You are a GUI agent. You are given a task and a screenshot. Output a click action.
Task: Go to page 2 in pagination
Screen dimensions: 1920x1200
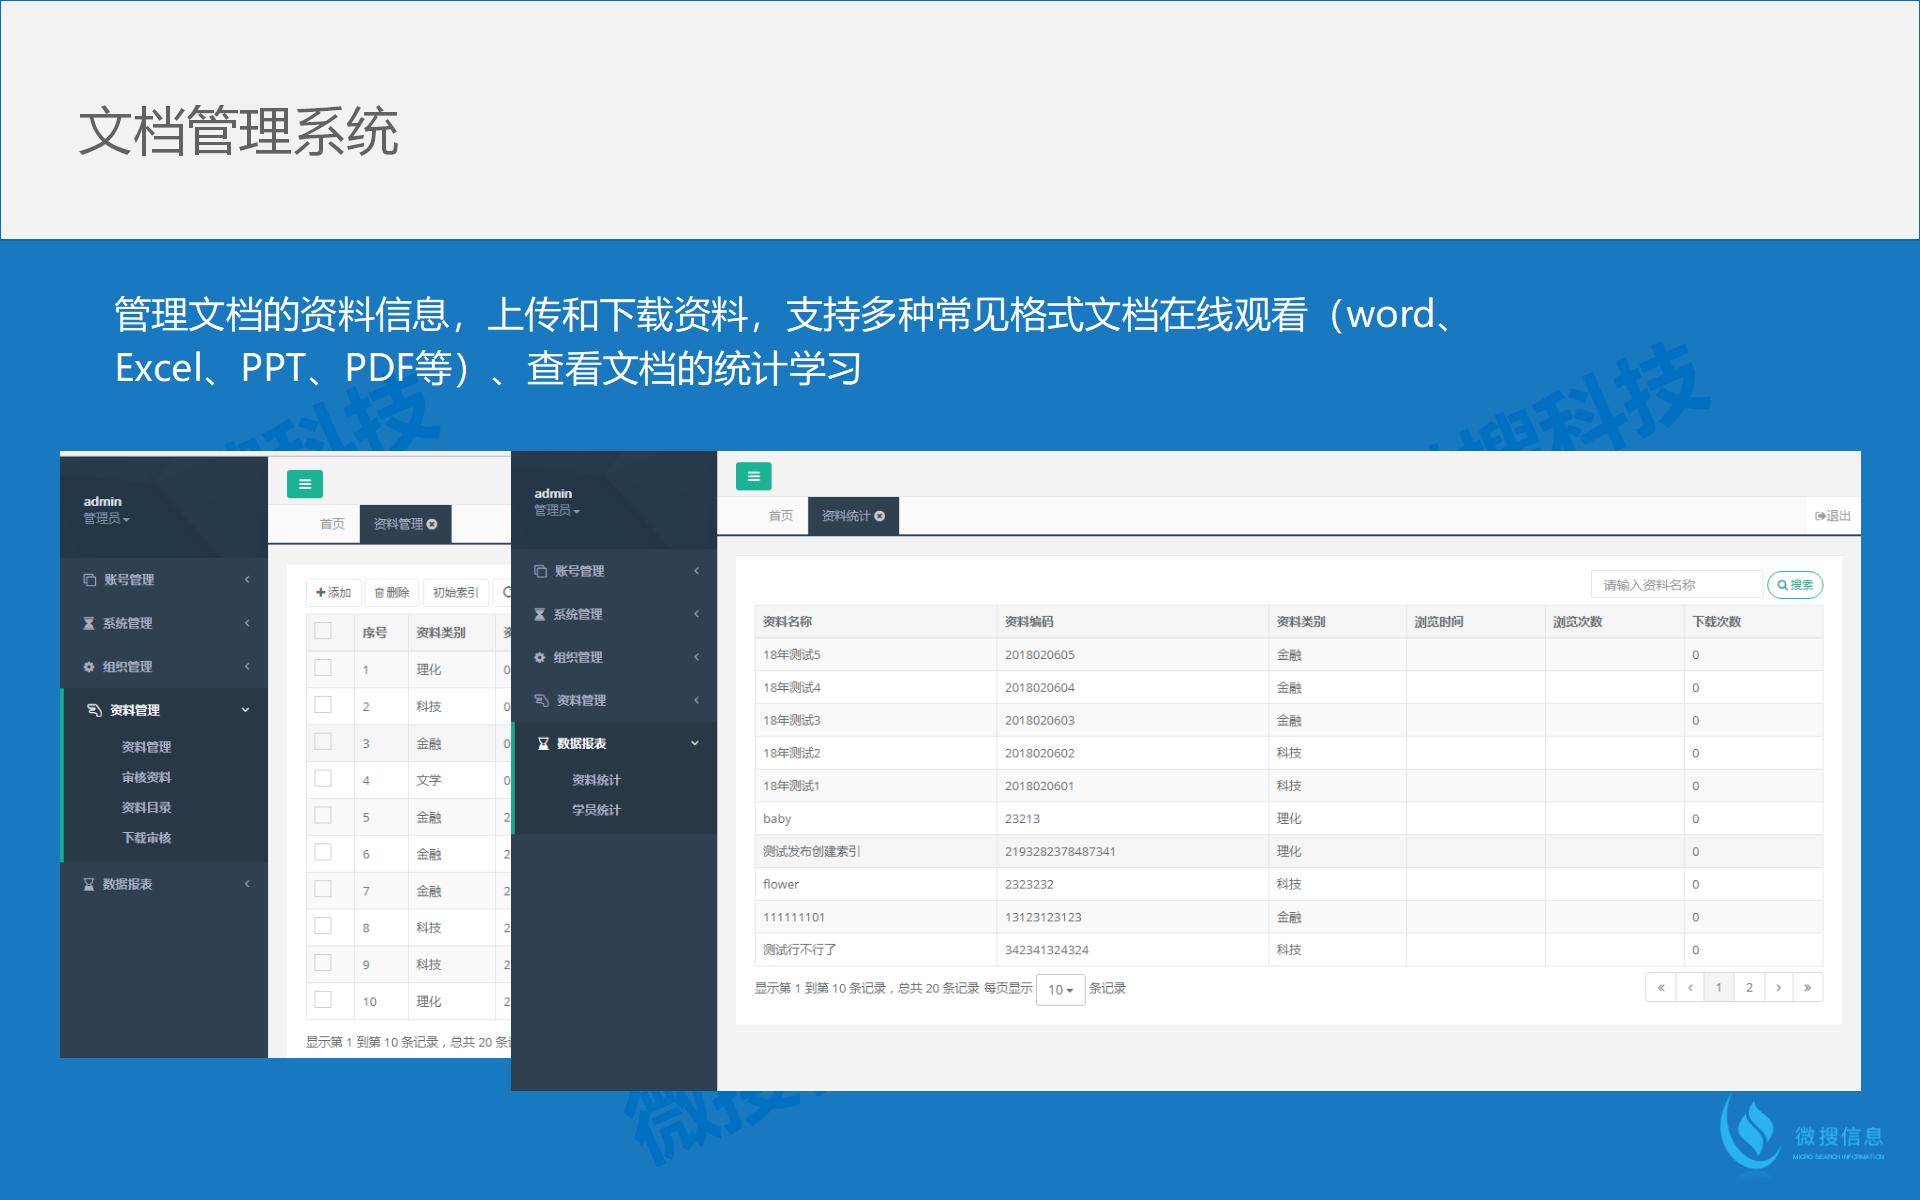[x=1748, y=987]
